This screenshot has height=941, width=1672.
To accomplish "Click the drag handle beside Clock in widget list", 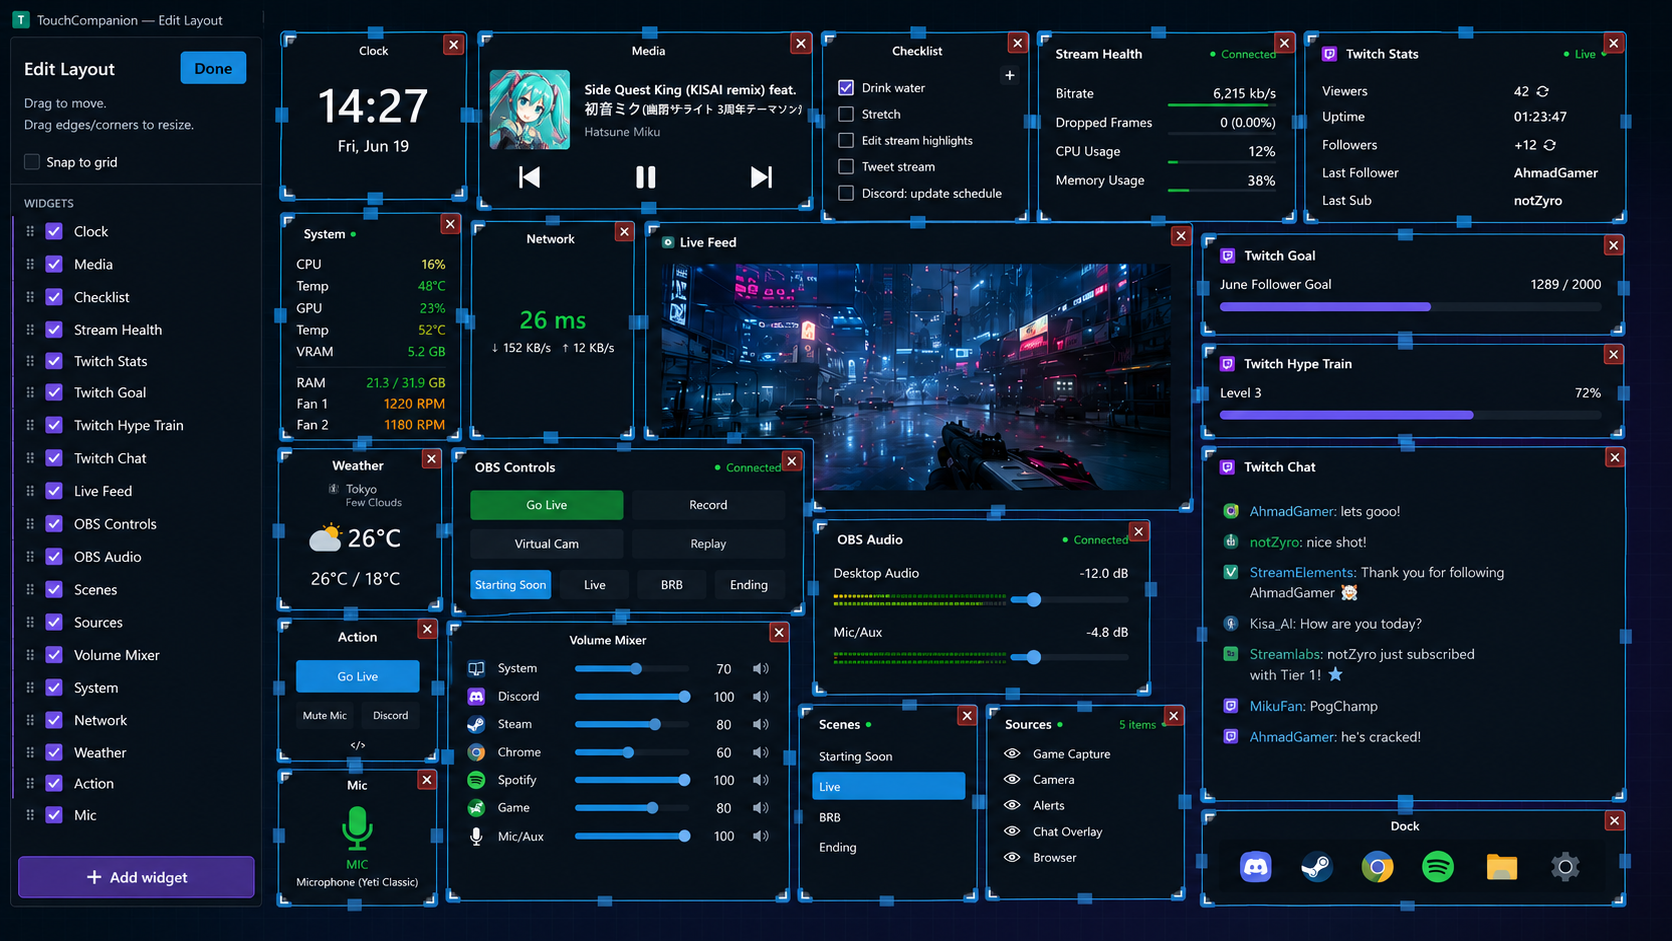I will click(x=30, y=231).
